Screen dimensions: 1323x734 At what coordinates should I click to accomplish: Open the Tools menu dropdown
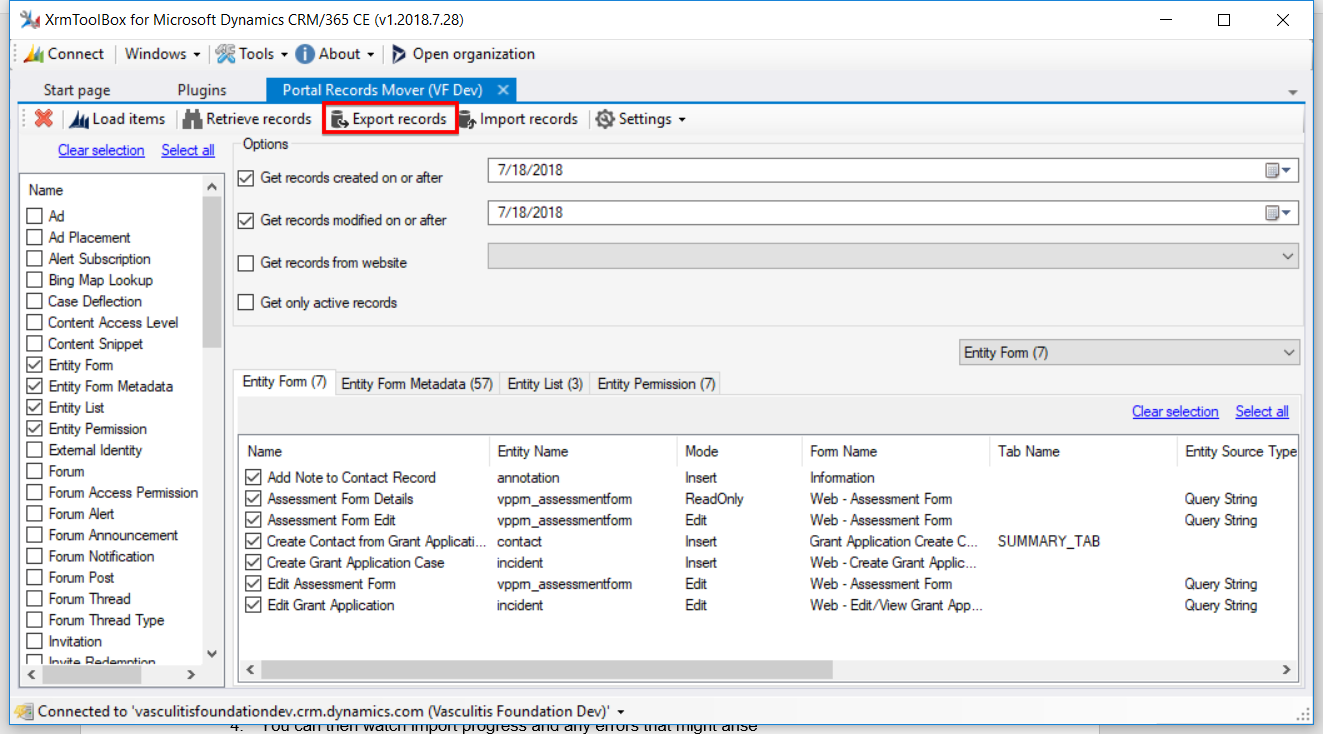coord(252,54)
